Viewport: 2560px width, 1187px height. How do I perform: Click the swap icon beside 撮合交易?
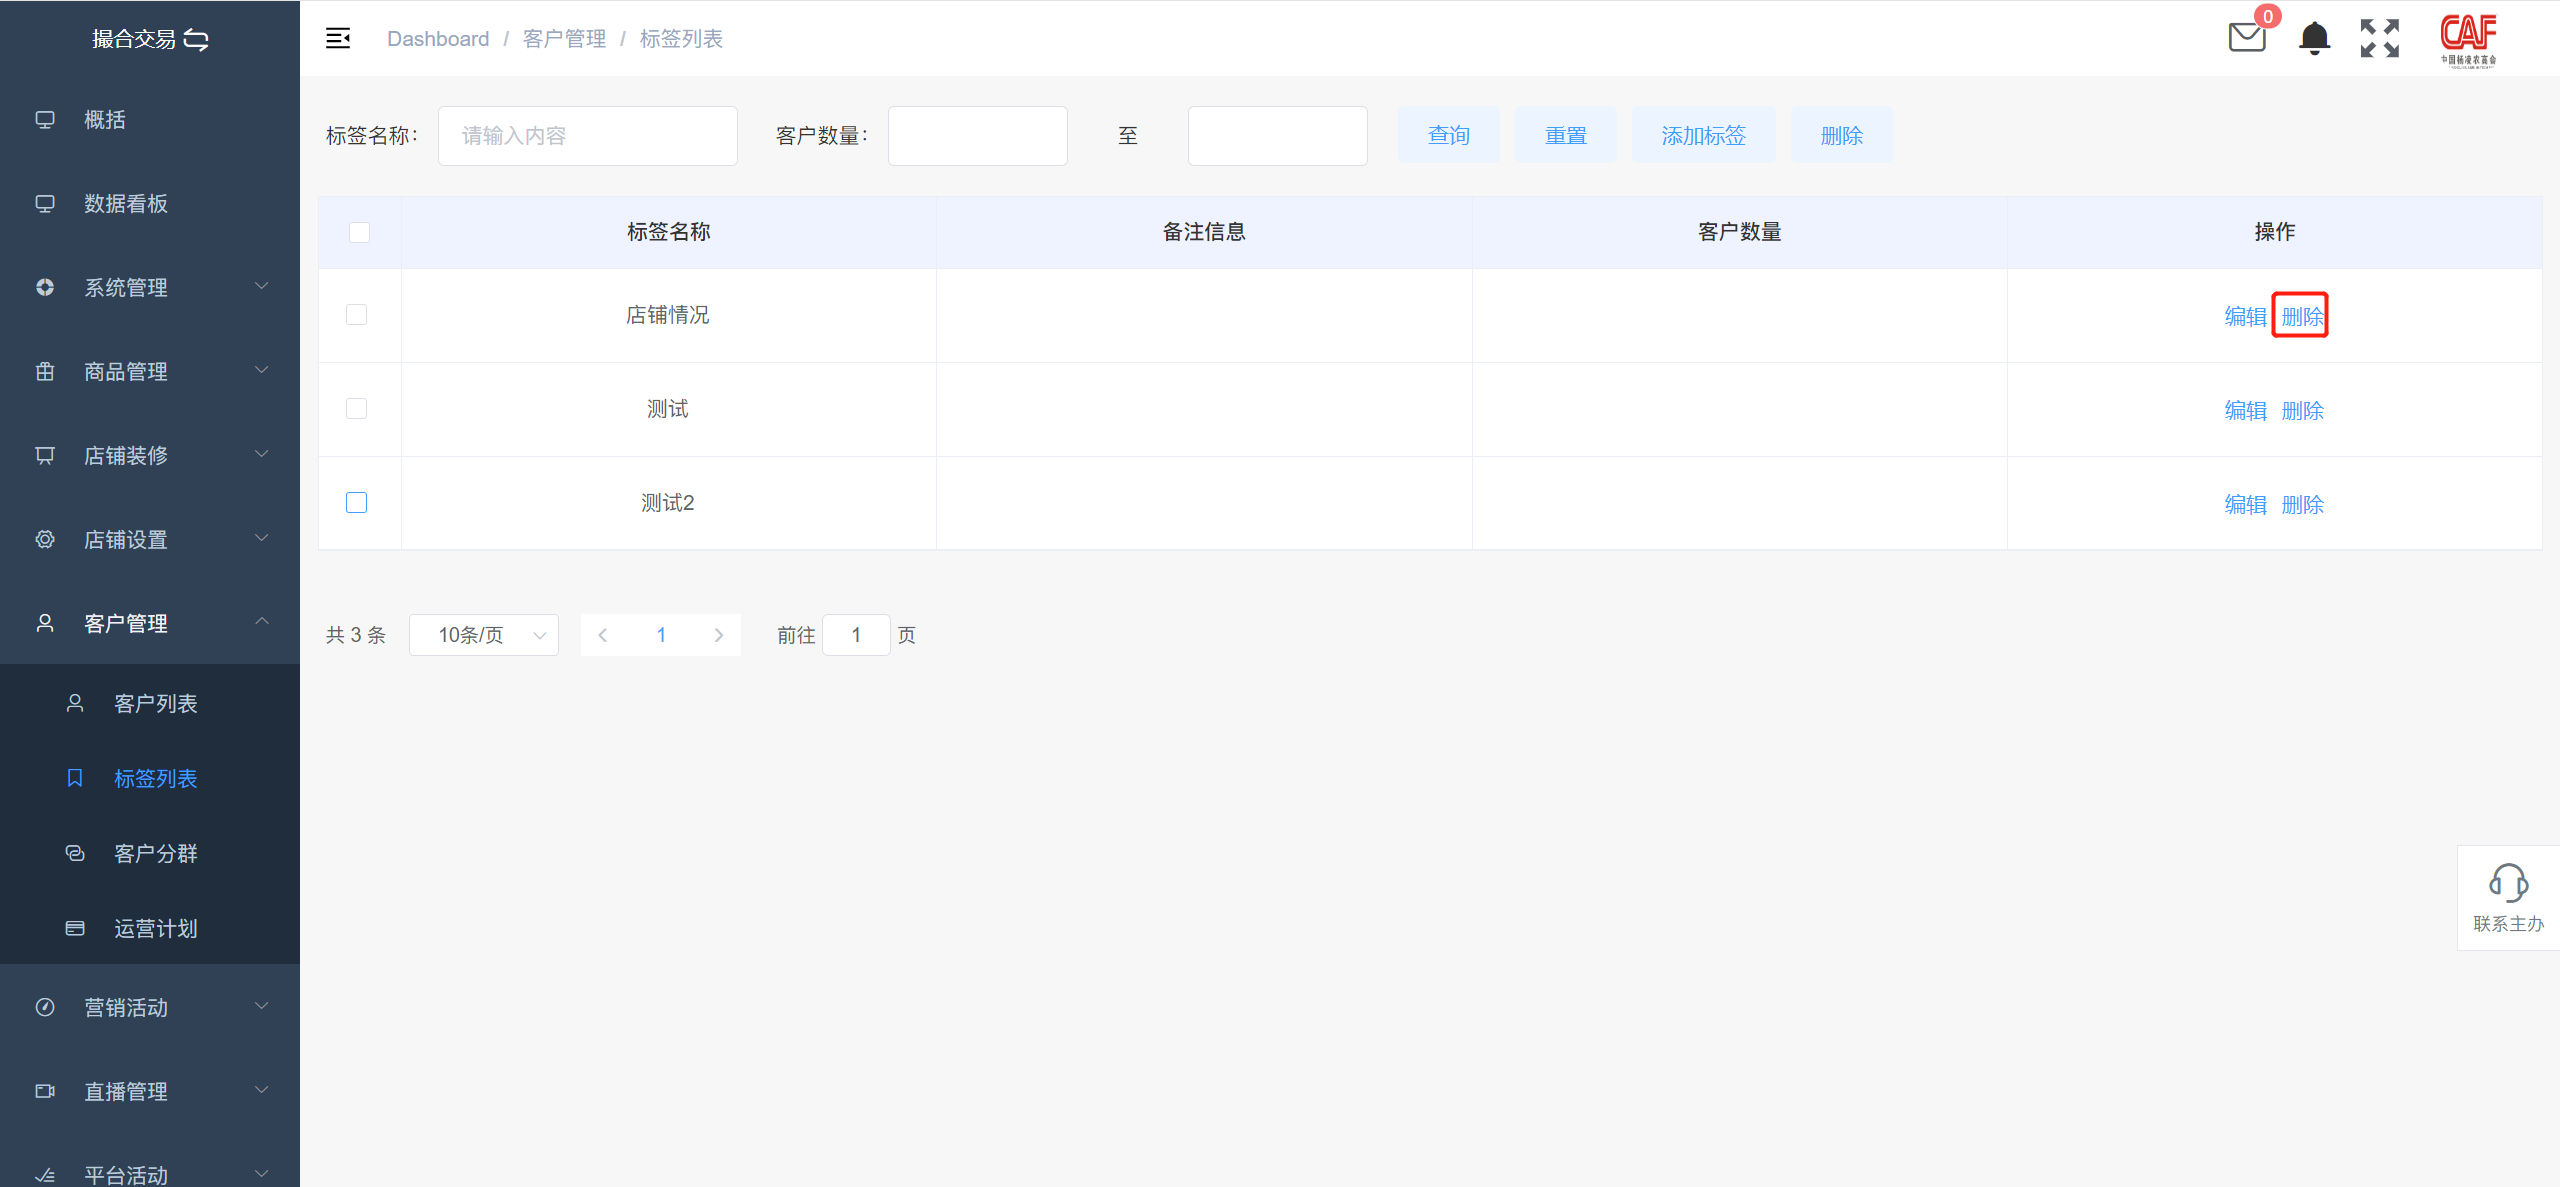coord(196,39)
